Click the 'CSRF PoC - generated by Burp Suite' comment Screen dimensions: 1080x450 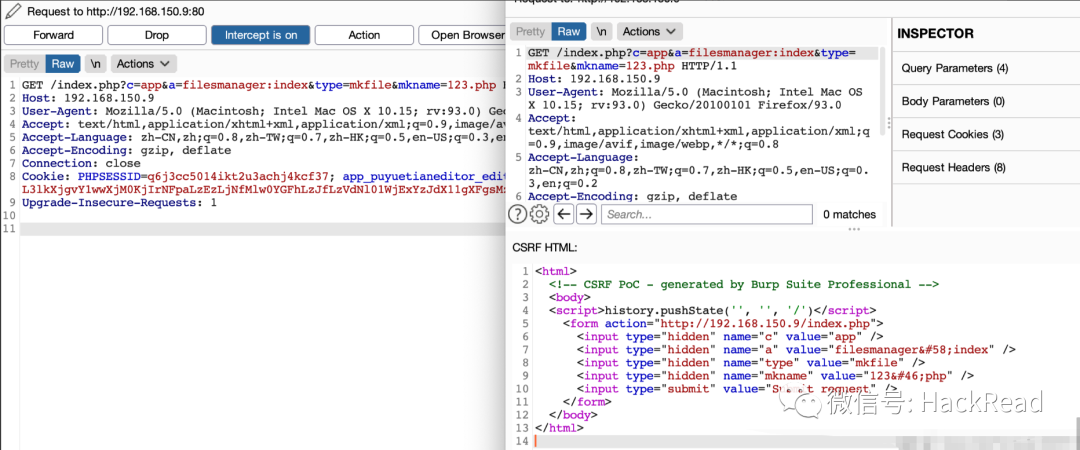point(744,284)
